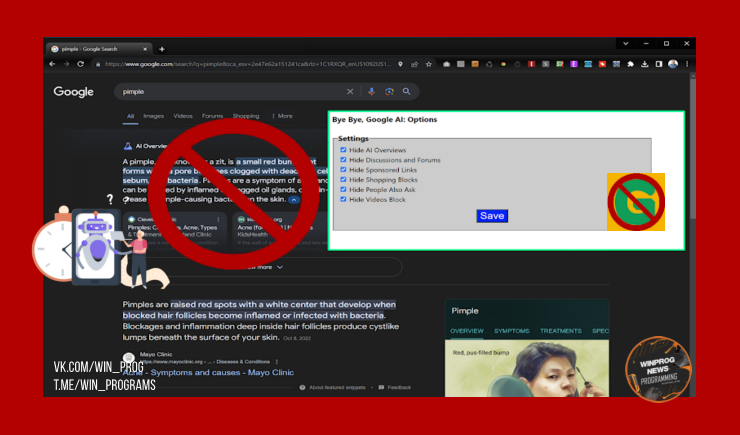
Task: Switch to the Forums search tab
Action: pyautogui.click(x=212, y=116)
